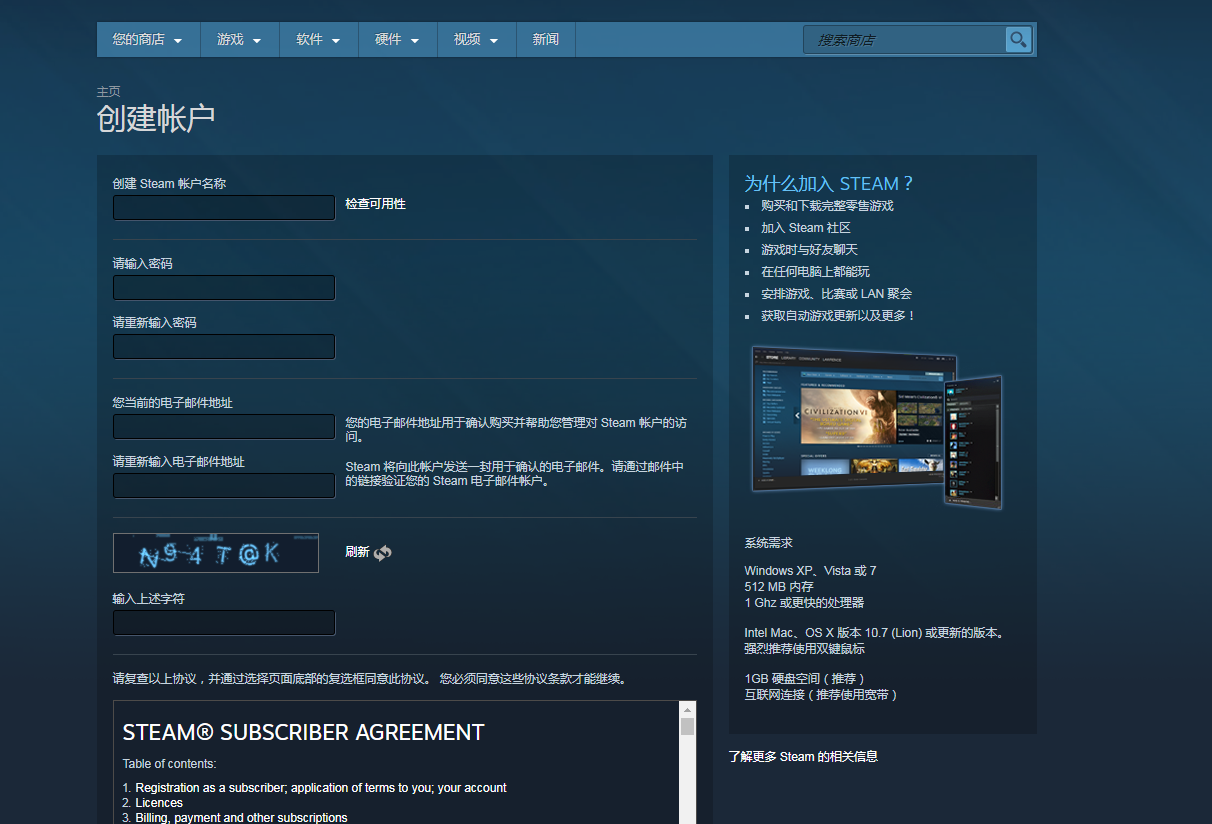Click the captcha refresh arrows icon
1212x824 pixels.
pyautogui.click(x=382, y=553)
